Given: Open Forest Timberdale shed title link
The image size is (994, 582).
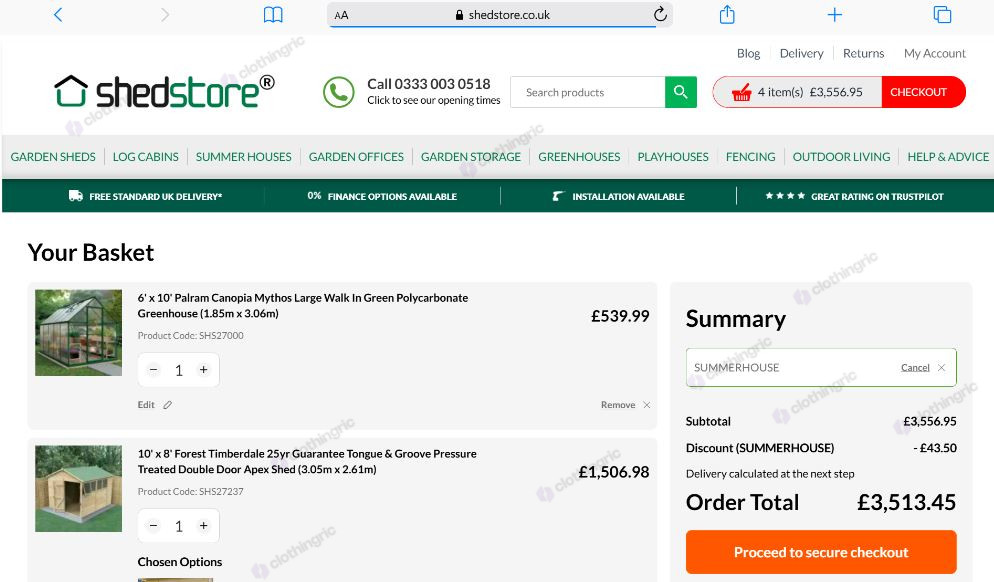Looking at the screenshot, I should (x=307, y=462).
